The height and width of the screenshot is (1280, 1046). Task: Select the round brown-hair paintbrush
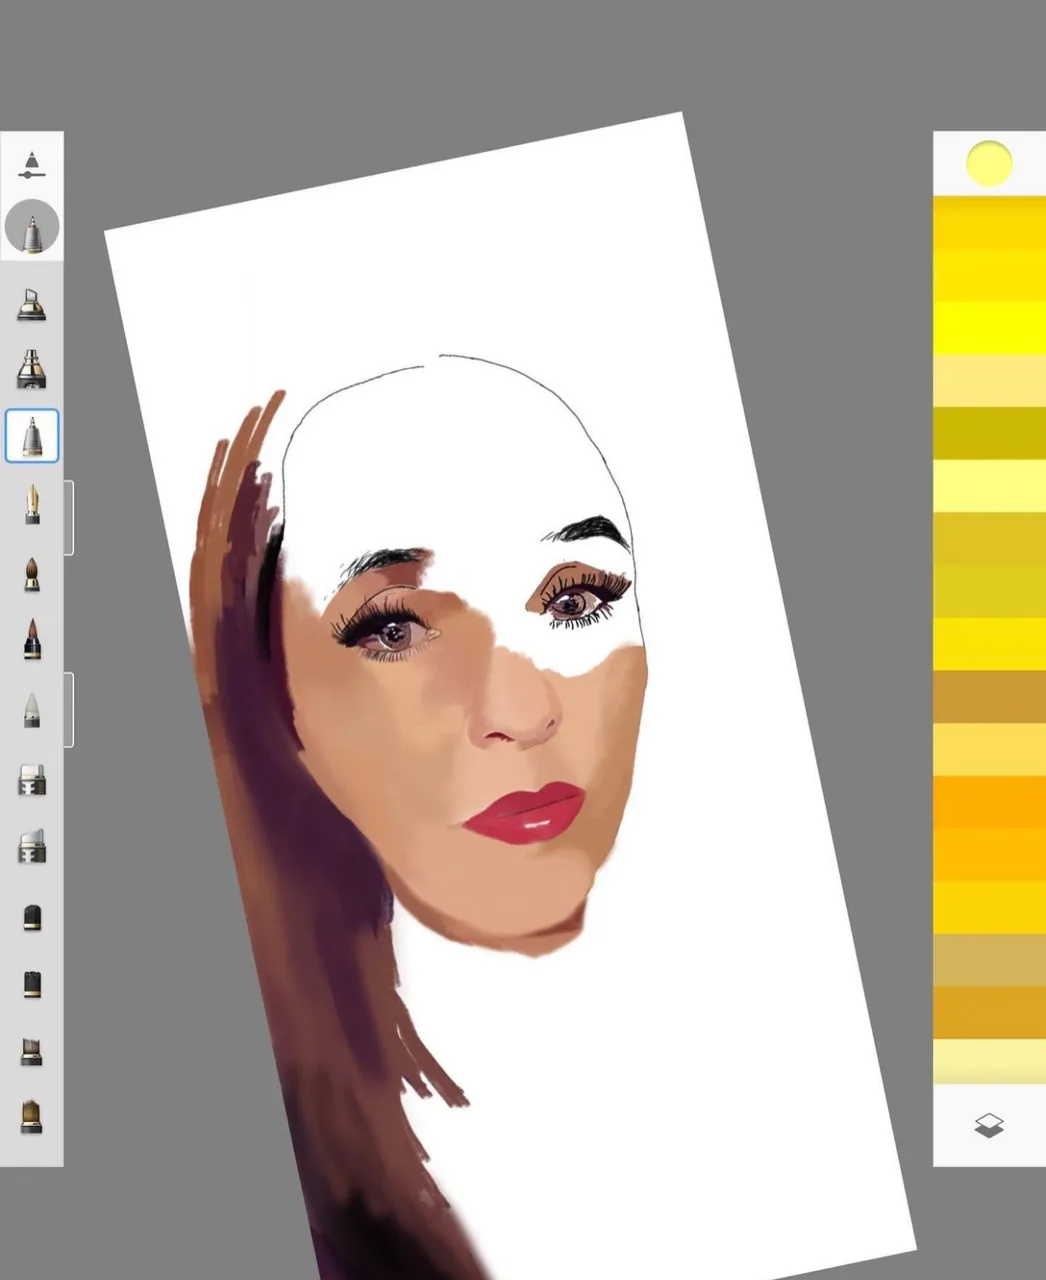point(32,574)
